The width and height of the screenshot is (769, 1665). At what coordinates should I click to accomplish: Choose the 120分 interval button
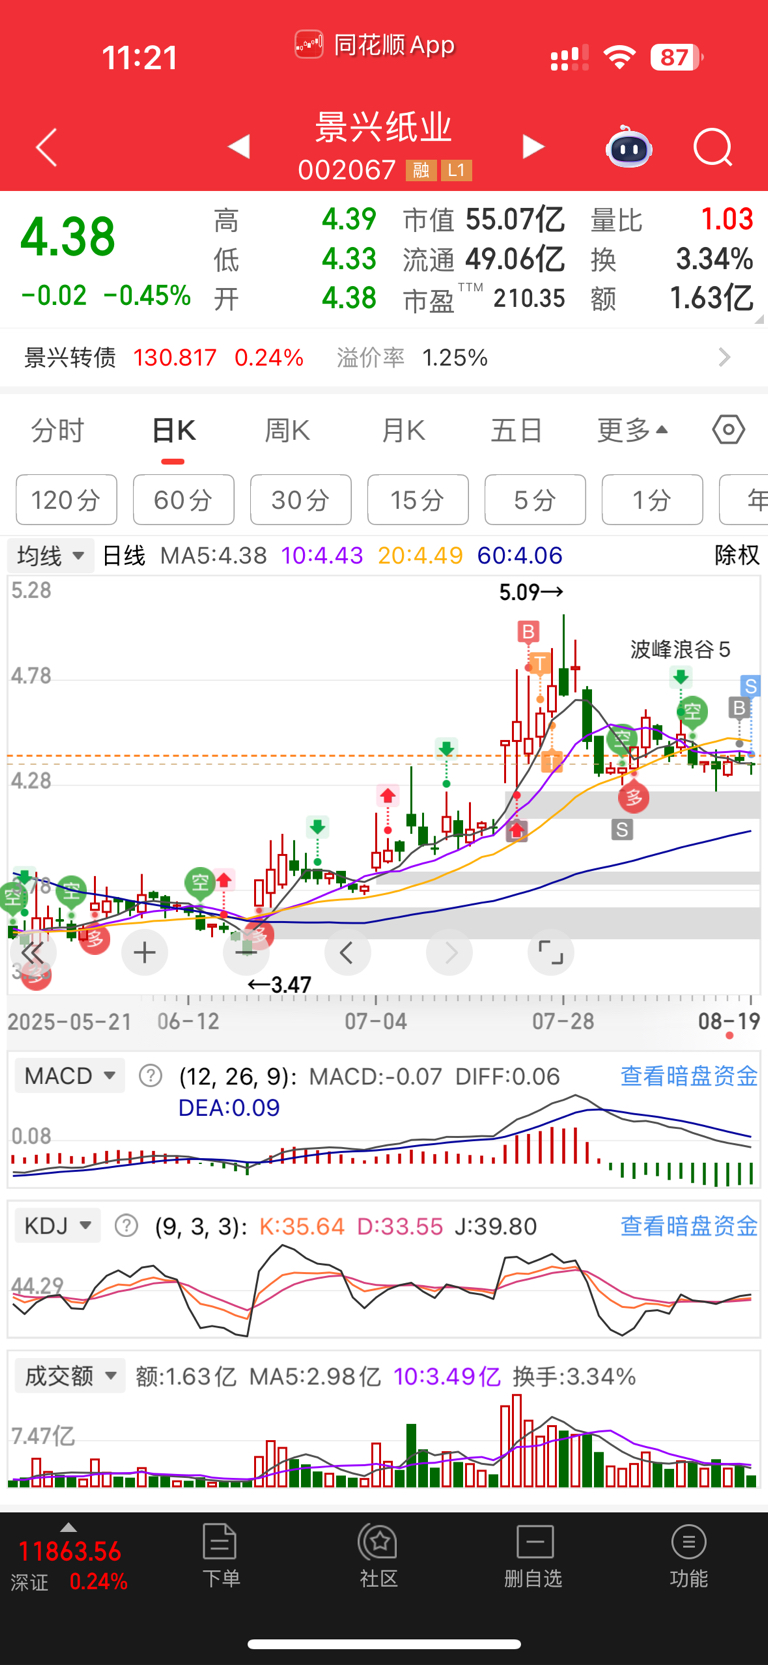point(67,499)
